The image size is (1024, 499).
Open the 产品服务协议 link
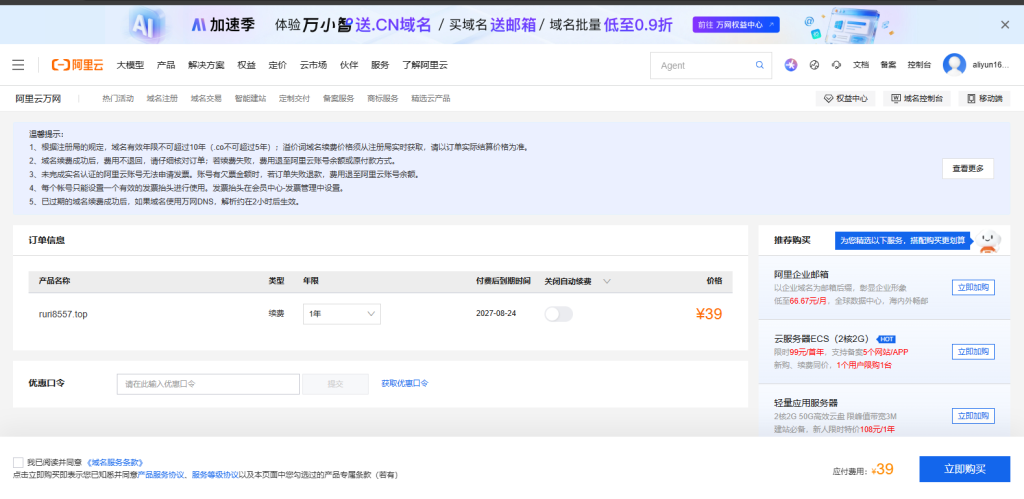pyautogui.click(x=161, y=475)
